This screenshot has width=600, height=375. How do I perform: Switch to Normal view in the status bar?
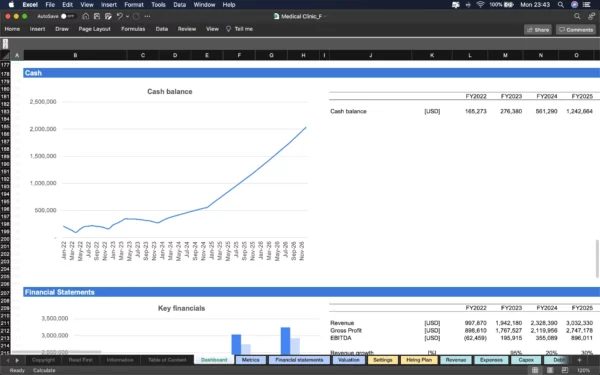(535, 370)
